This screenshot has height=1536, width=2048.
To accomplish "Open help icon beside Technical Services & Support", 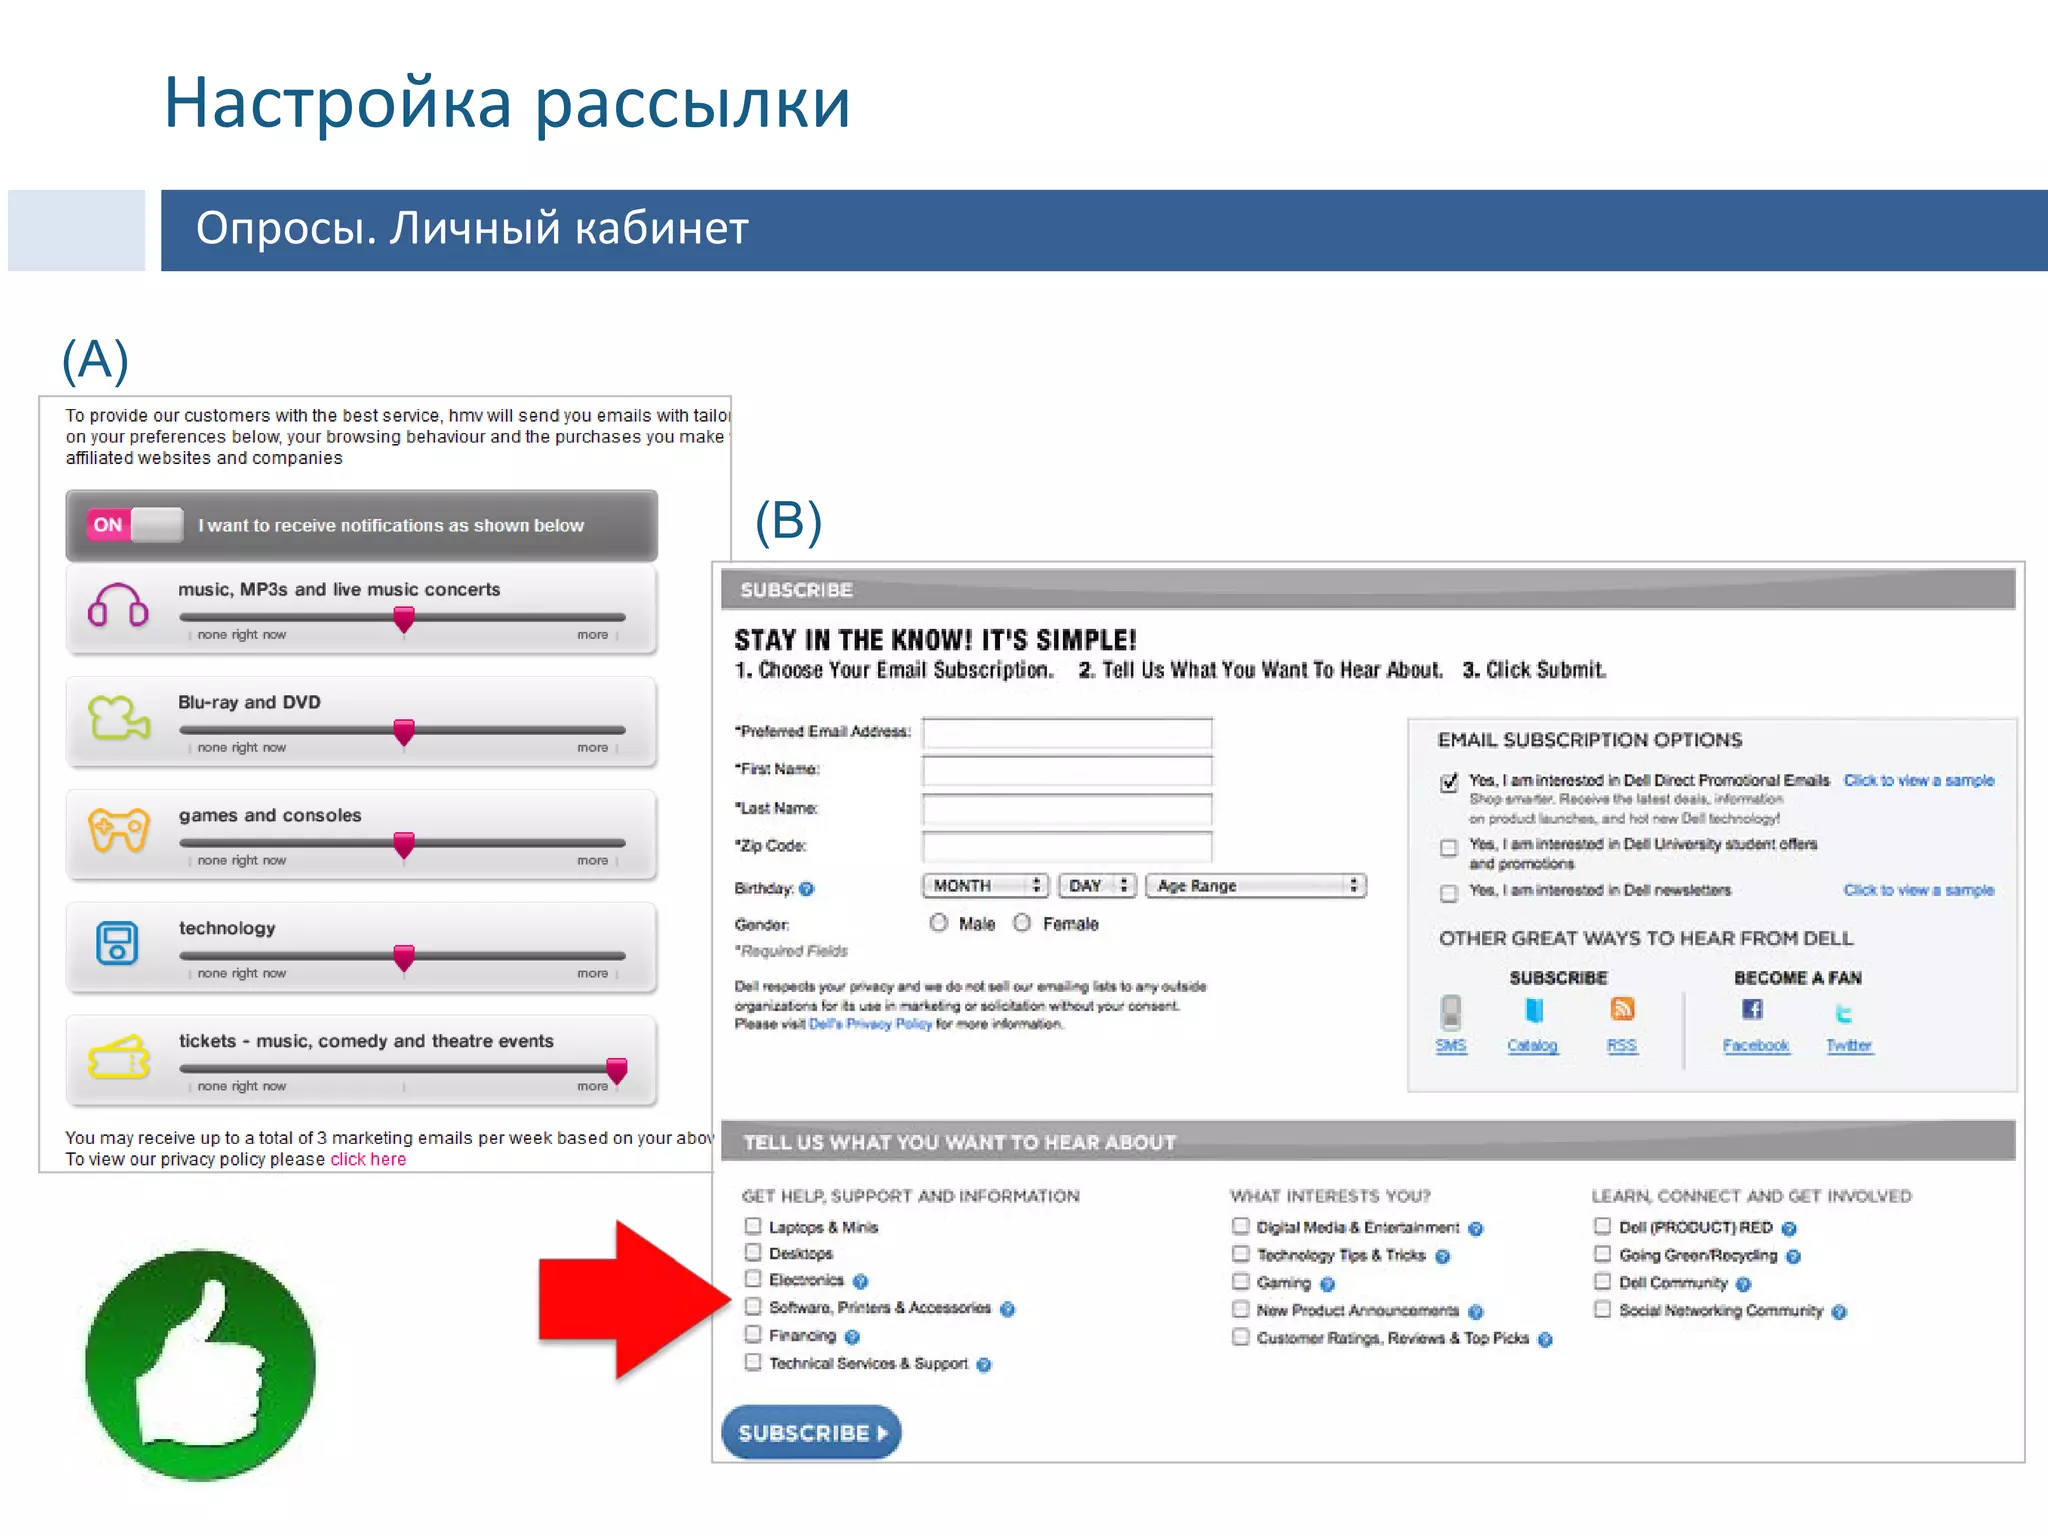I will (x=984, y=1365).
